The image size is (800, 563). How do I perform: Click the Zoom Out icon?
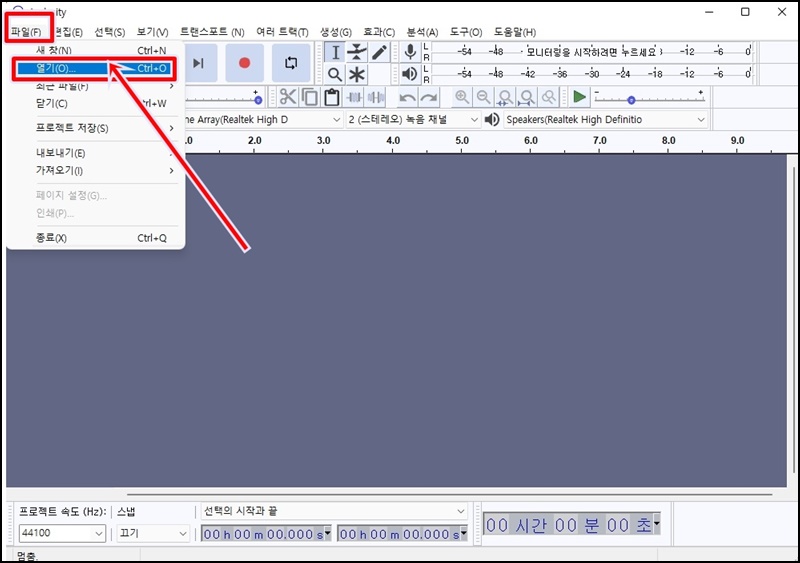tap(483, 97)
